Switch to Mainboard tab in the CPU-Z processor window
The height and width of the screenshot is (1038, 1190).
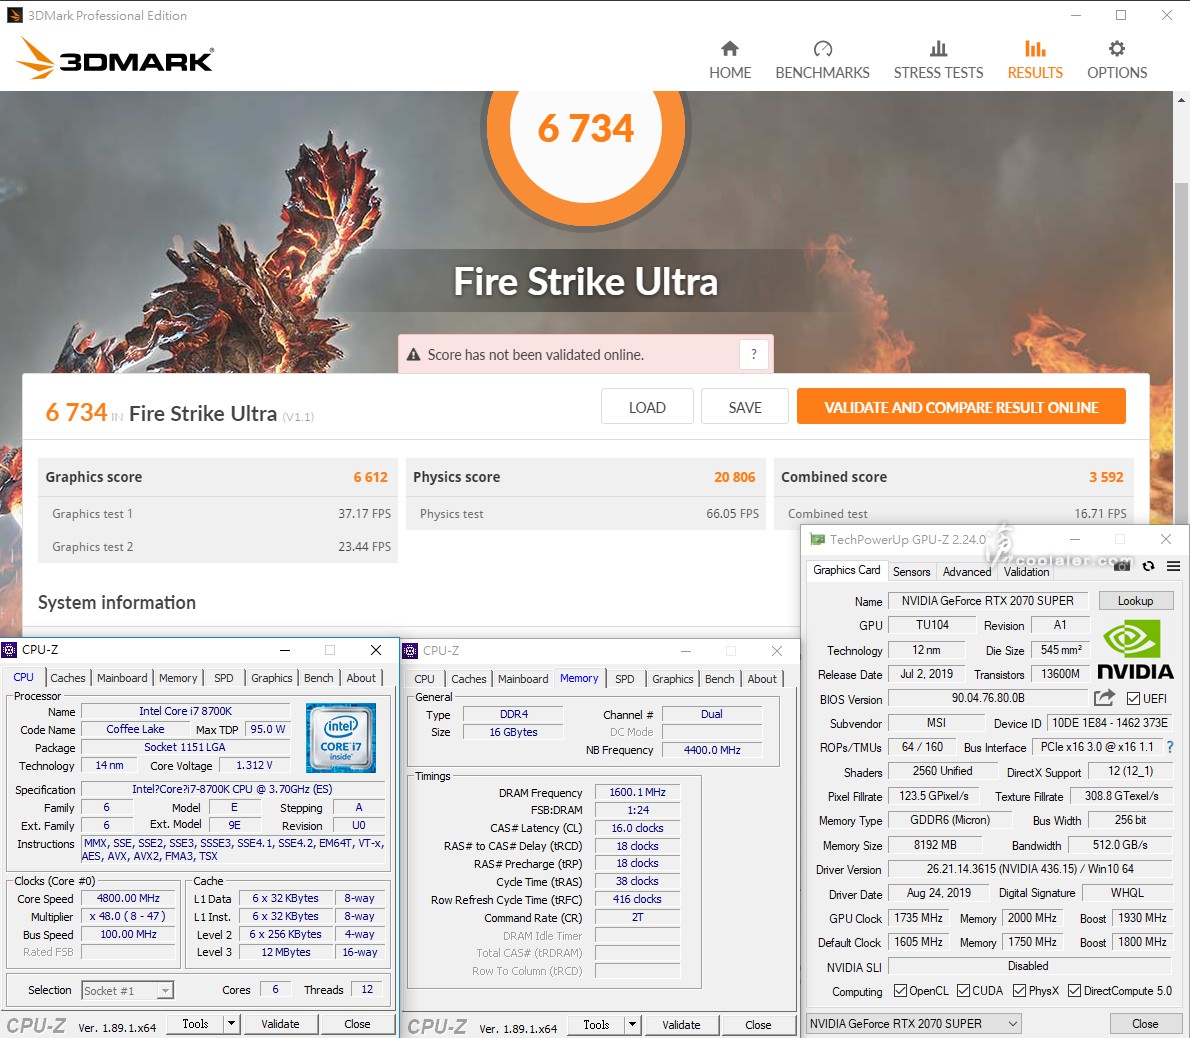122,678
